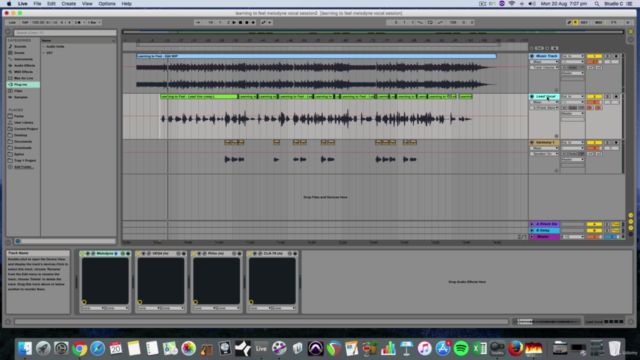Select the A Pitch Vrb return track

click(547, 224)
